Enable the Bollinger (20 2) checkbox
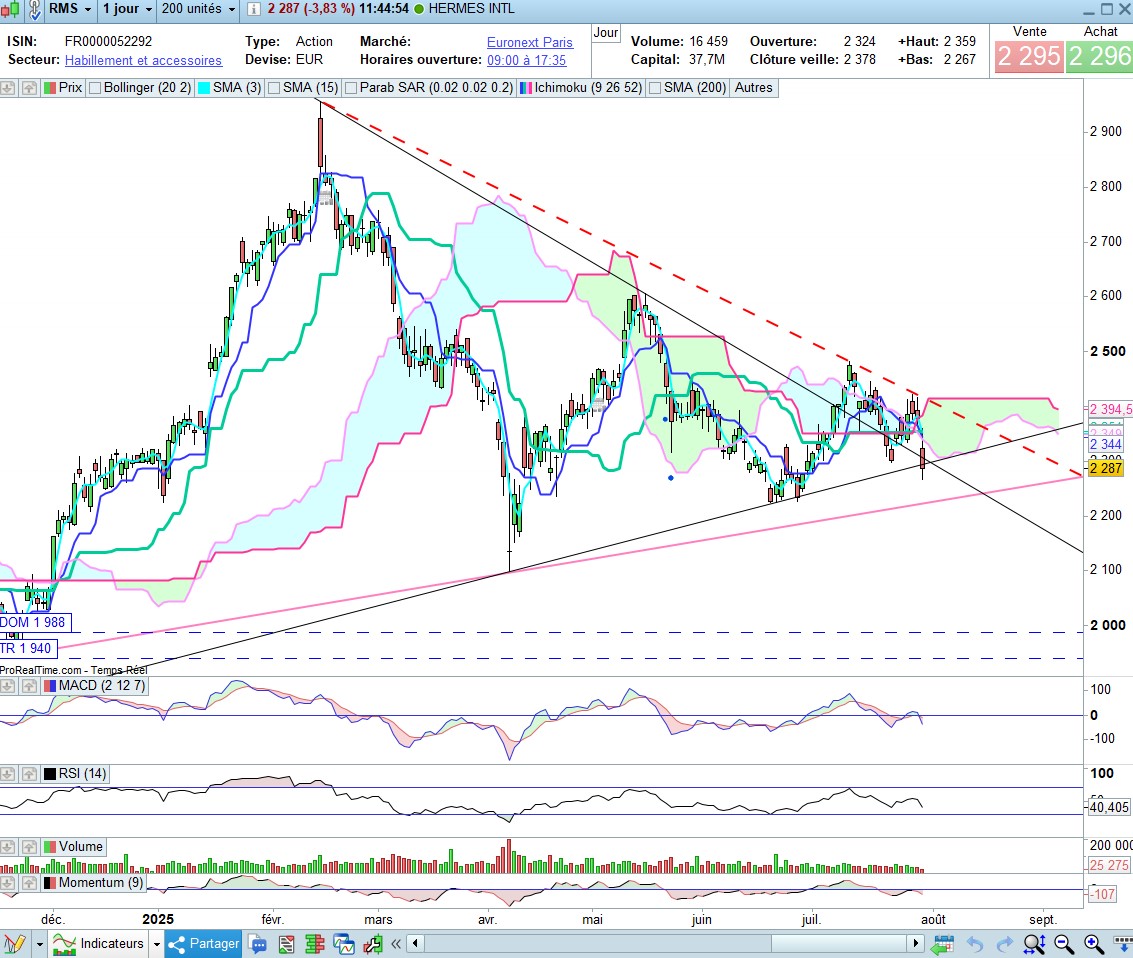The width and height of the screenshot is (1133, 958). [96, 88]
